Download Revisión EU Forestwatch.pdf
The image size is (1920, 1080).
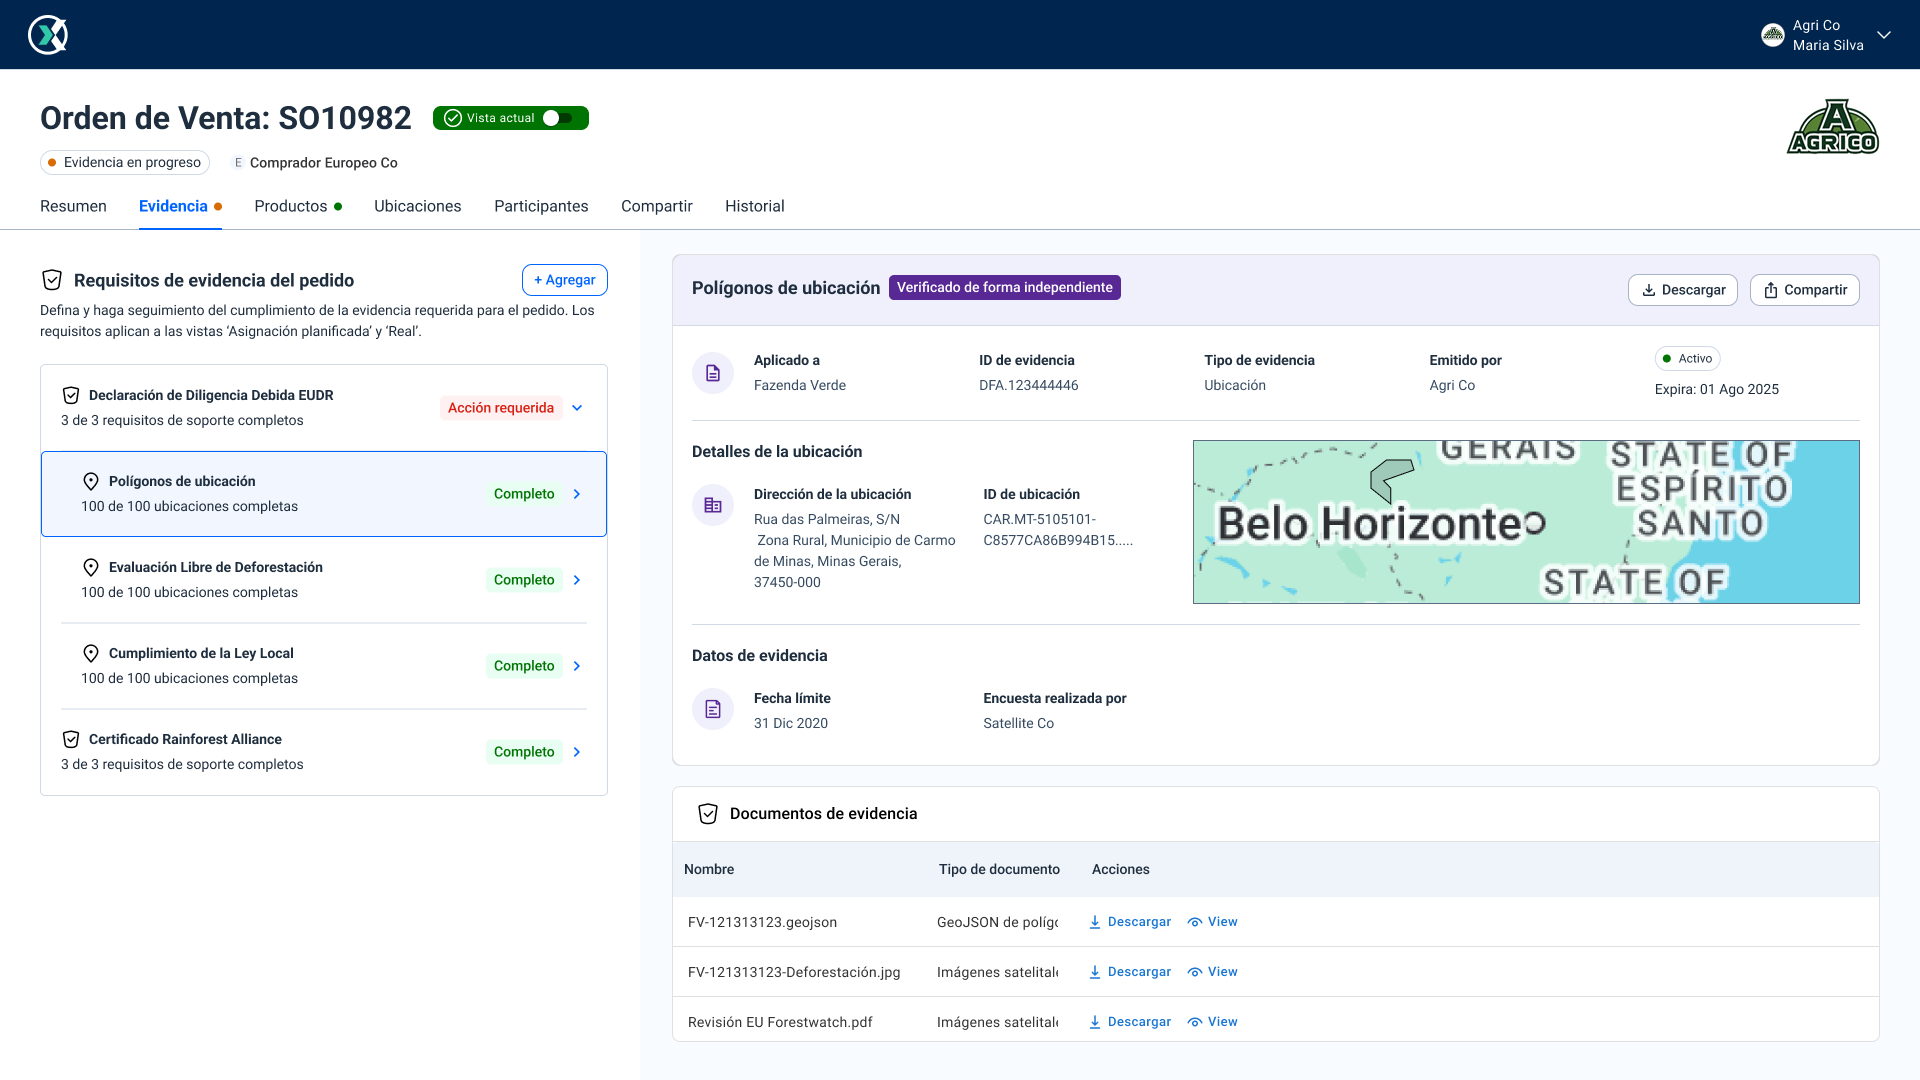(1130, 1022)
